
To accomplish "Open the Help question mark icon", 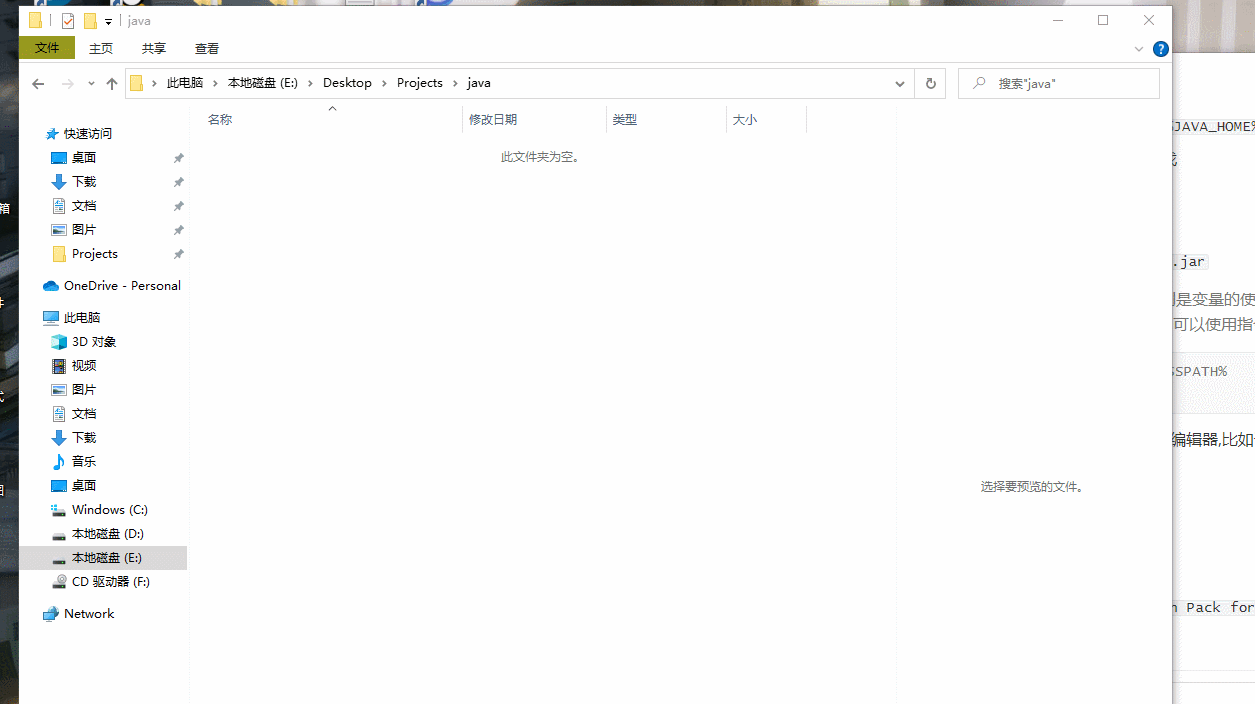I will click(x=1160, y=49).
